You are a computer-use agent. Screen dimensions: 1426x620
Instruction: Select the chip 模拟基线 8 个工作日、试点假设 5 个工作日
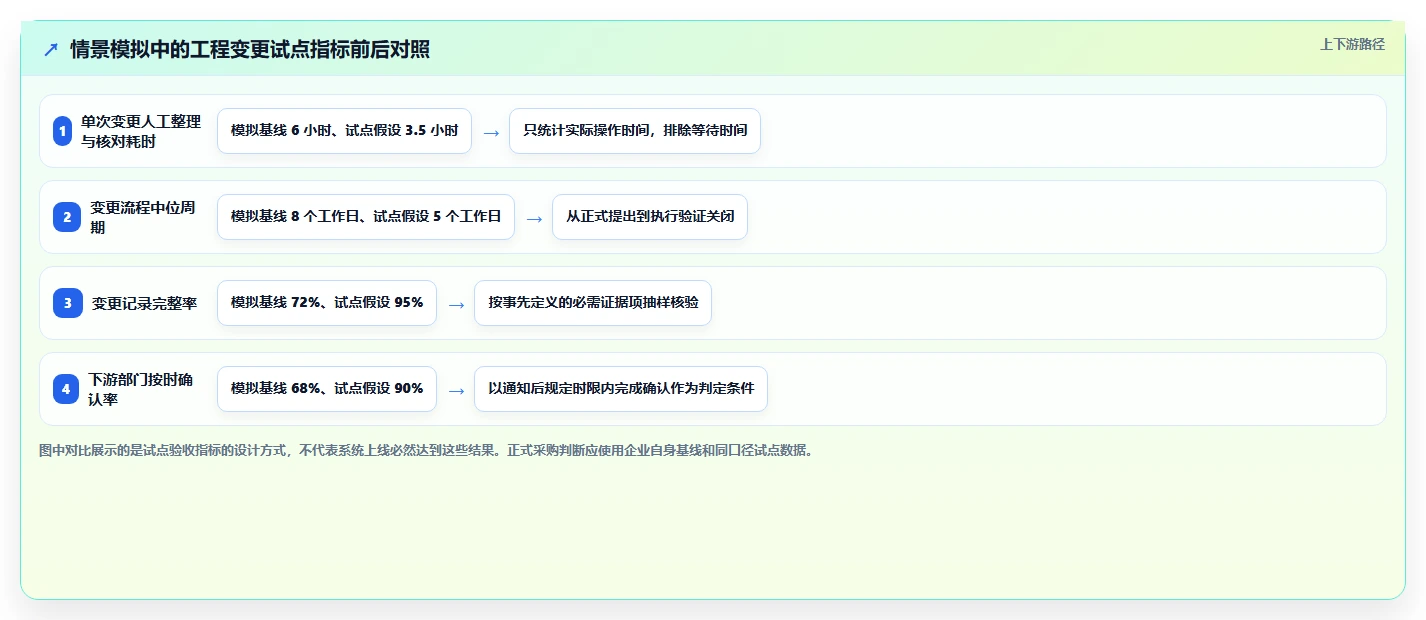(x=366, y=217)
